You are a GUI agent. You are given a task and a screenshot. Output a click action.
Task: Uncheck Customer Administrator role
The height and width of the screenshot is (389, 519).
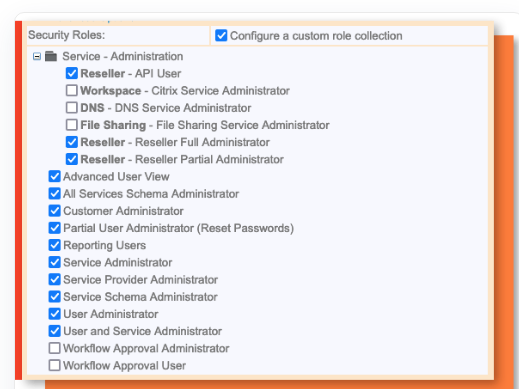(54, 211)
